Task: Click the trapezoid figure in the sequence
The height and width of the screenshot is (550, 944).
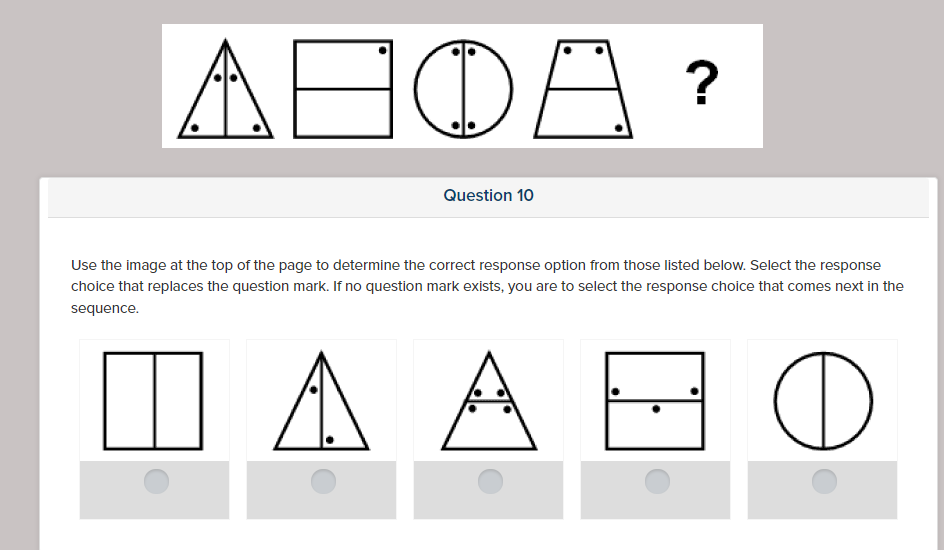Action: coord(584,89)
